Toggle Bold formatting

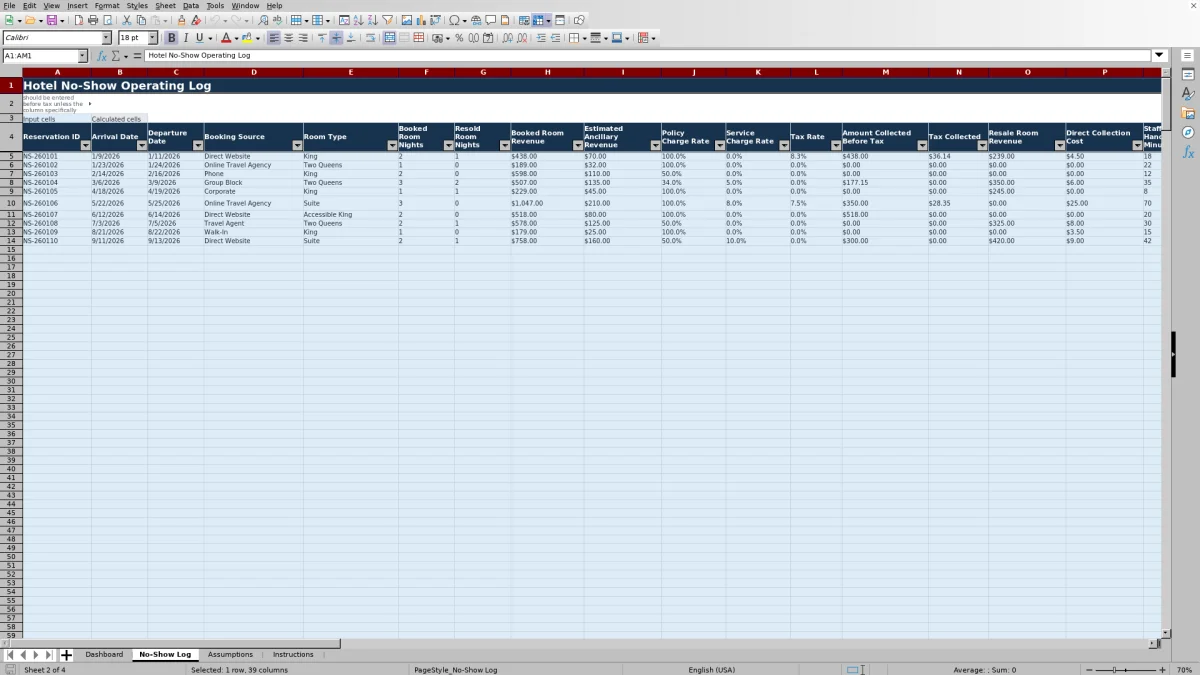coord(171,38)
